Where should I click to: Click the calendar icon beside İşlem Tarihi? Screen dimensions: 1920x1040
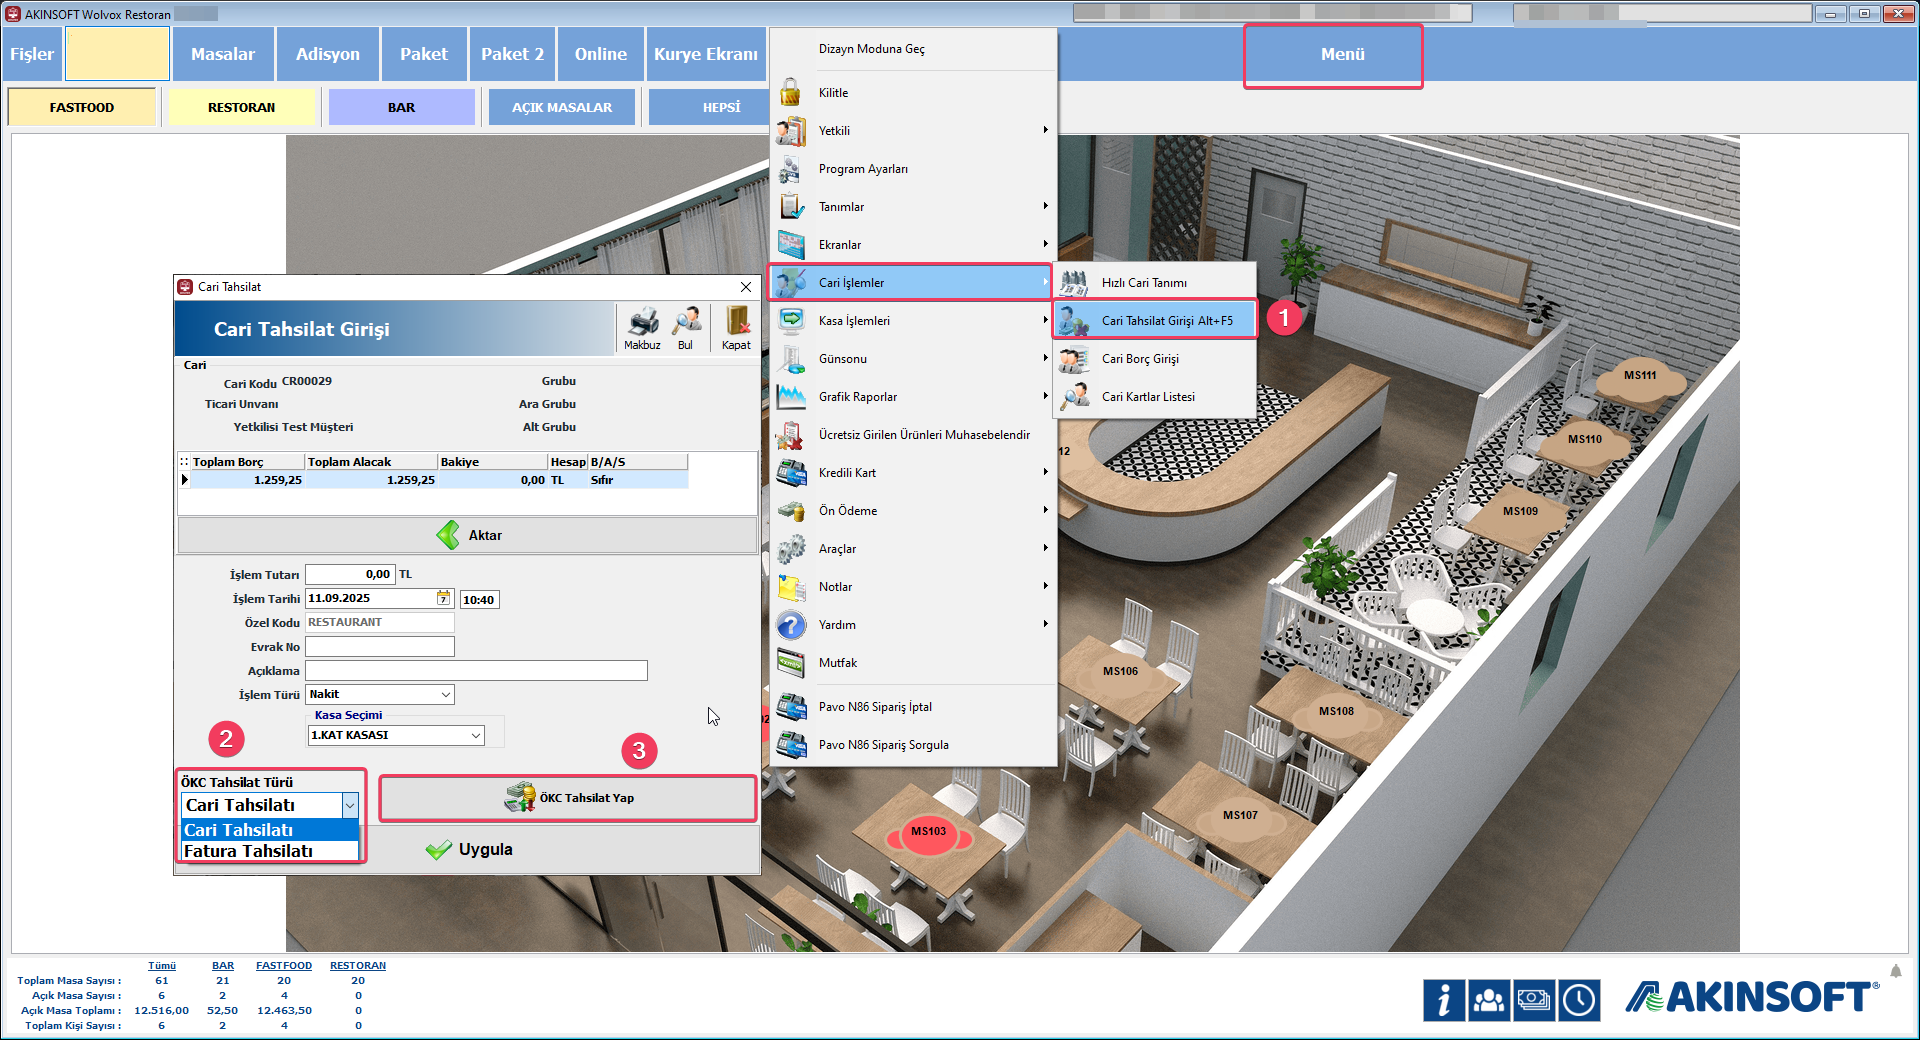click(443, 598)
